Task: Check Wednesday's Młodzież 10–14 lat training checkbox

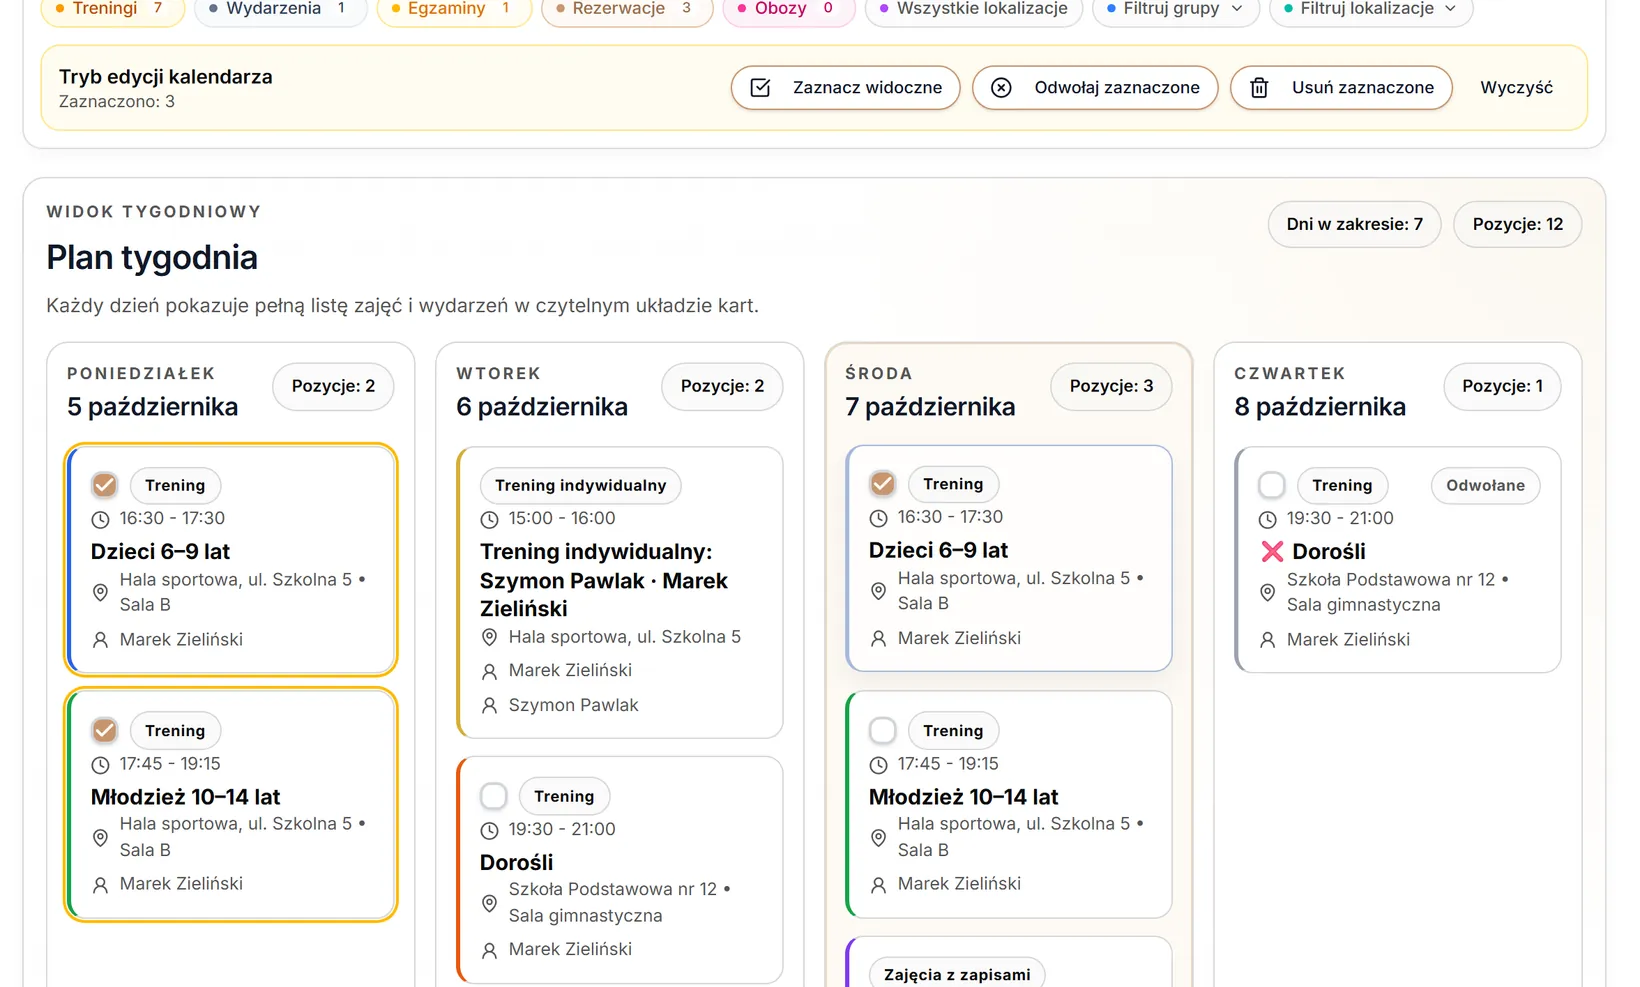Action: [882, 731]
